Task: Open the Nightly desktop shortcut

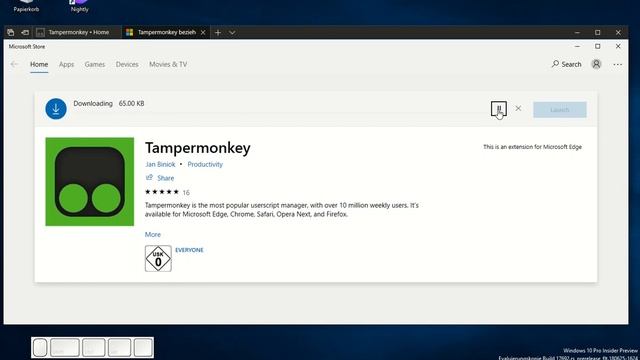Action: click(79, 6)
